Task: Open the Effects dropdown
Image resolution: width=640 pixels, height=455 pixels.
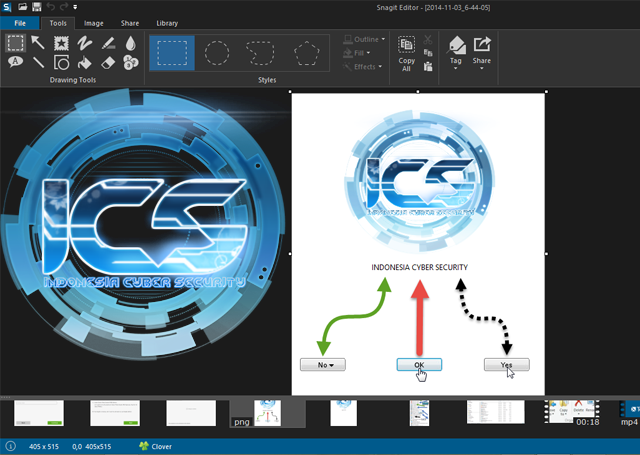Action: (362, 67)
